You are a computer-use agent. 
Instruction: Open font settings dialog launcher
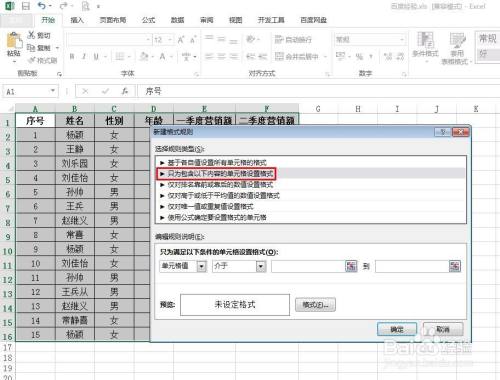pos(196,74)
